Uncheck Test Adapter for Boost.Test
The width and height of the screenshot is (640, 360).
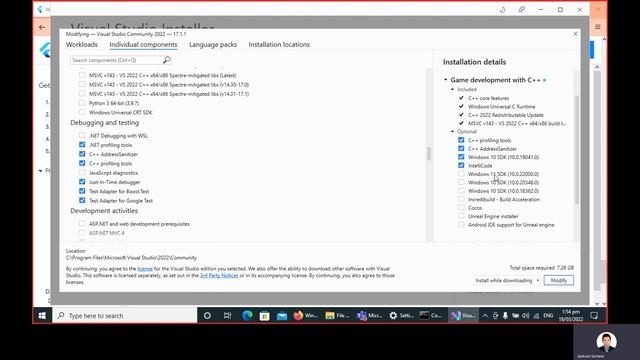[82, 191]
